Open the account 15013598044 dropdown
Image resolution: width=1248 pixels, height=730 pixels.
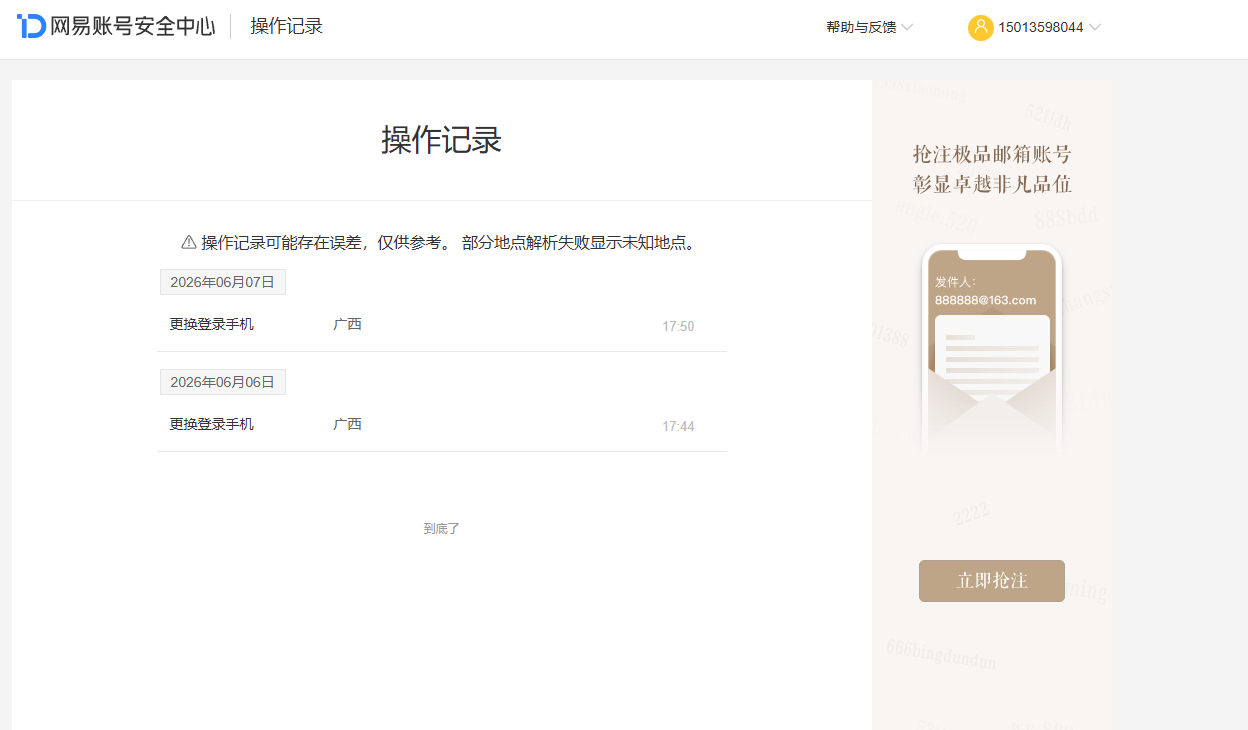pos(1049,28)
